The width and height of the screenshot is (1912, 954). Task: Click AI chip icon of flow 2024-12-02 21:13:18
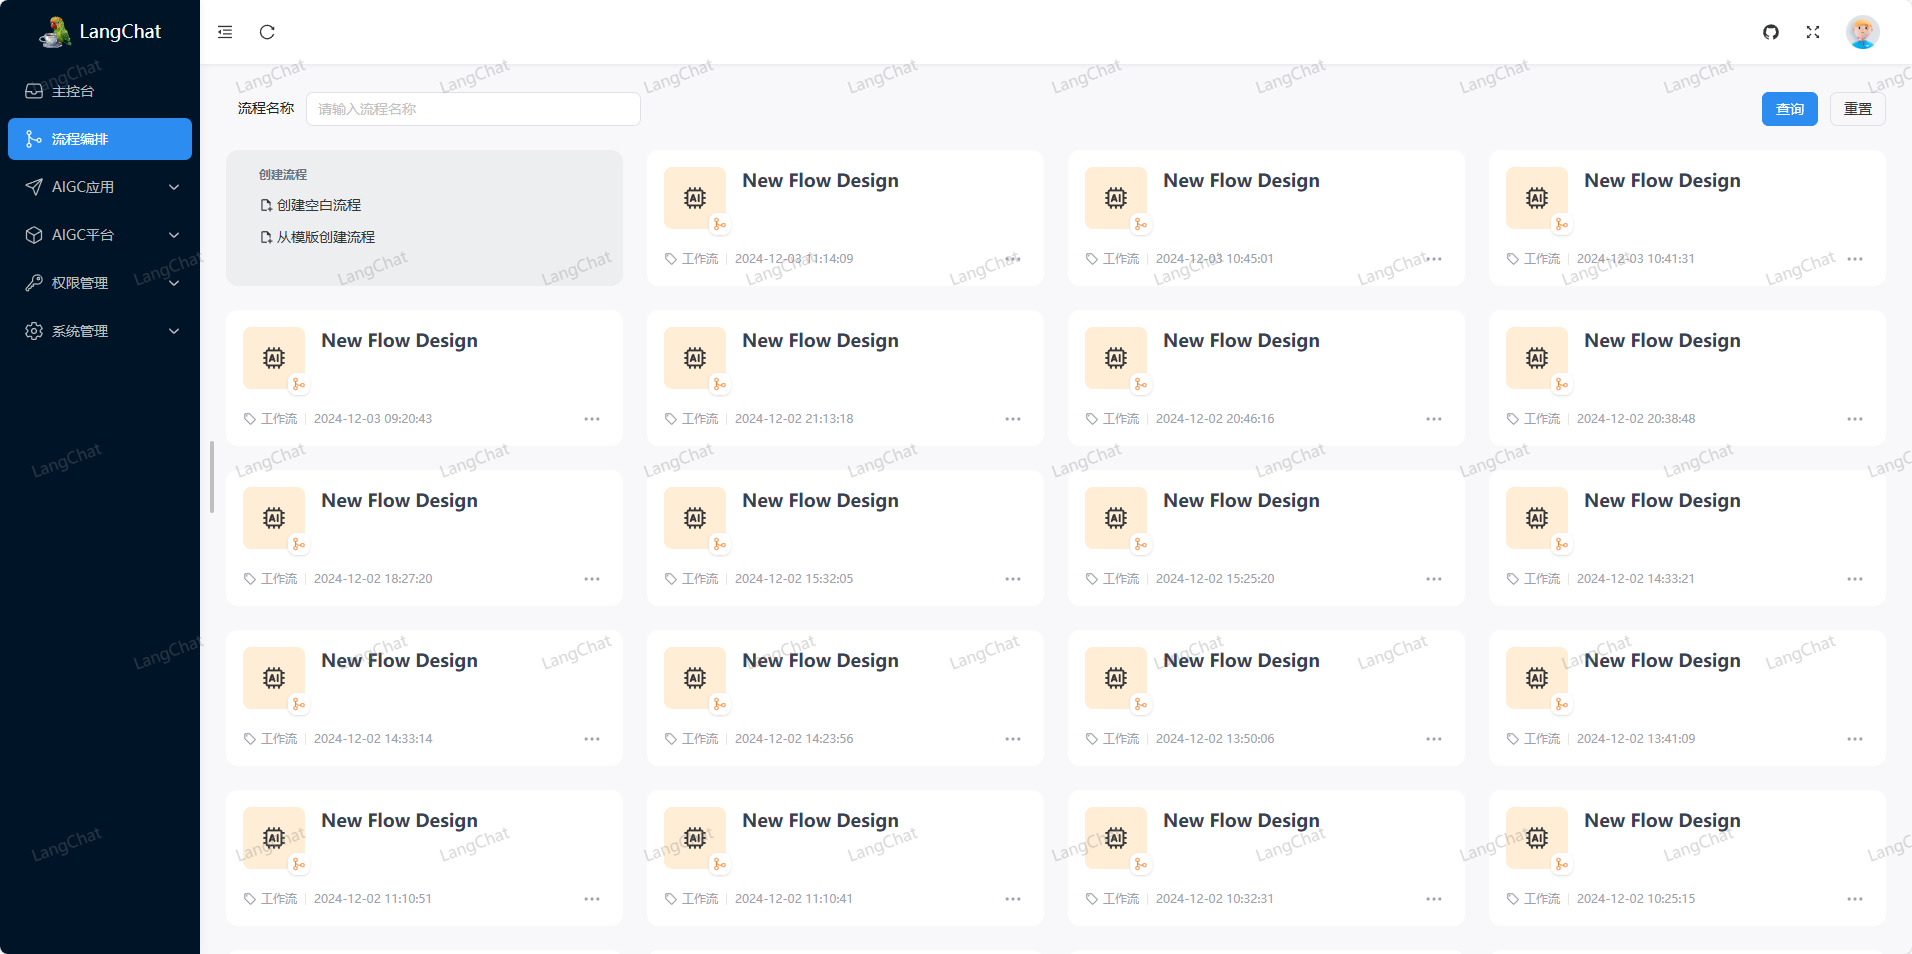pos(695,358)
